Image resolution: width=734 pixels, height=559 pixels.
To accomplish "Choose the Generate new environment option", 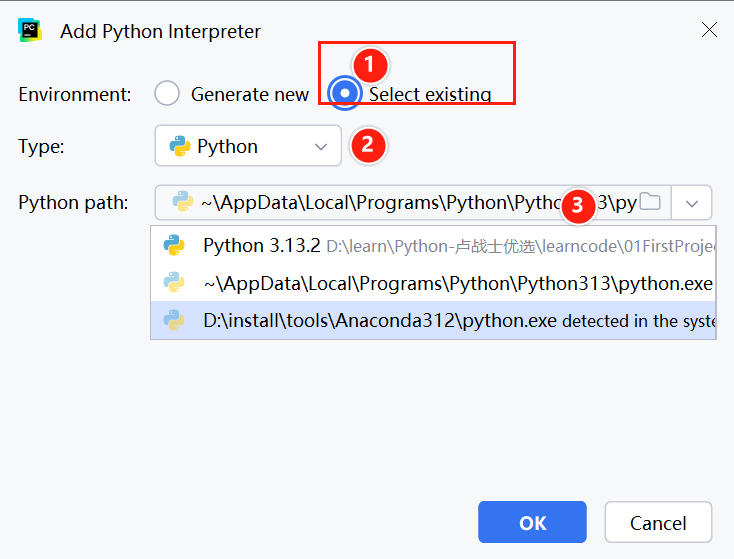I will tap(167, 94).
